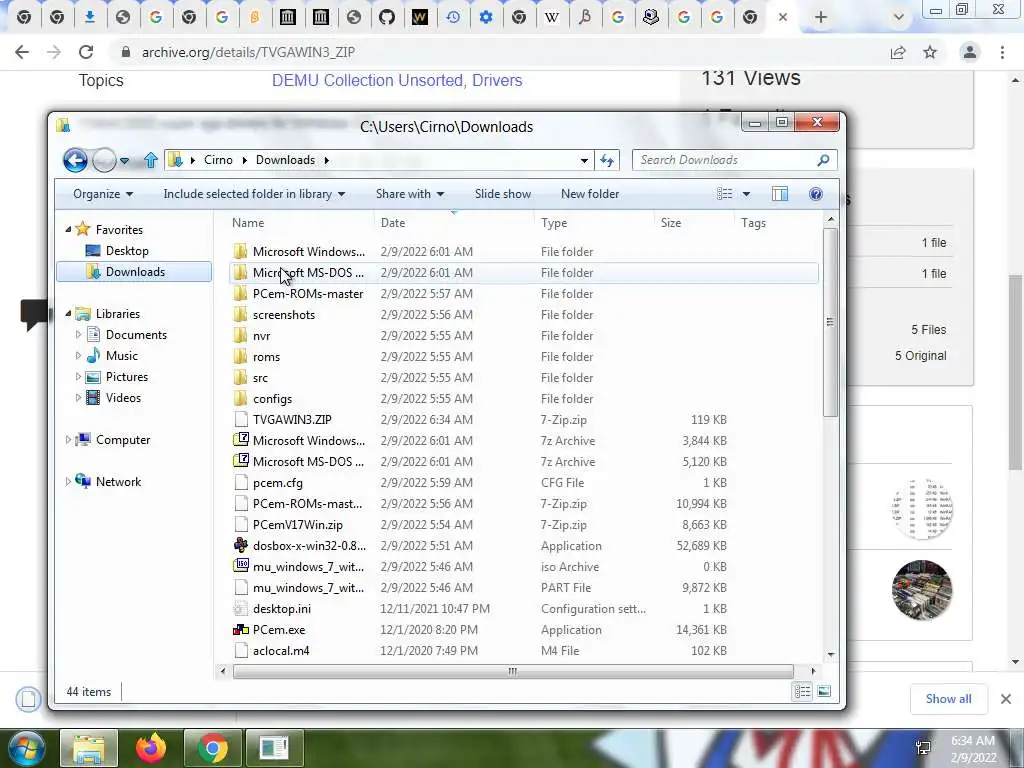The height and width of the screenshot is (768, 1024).
Task: Open the Windows Start button
Action: pos(25,748)
